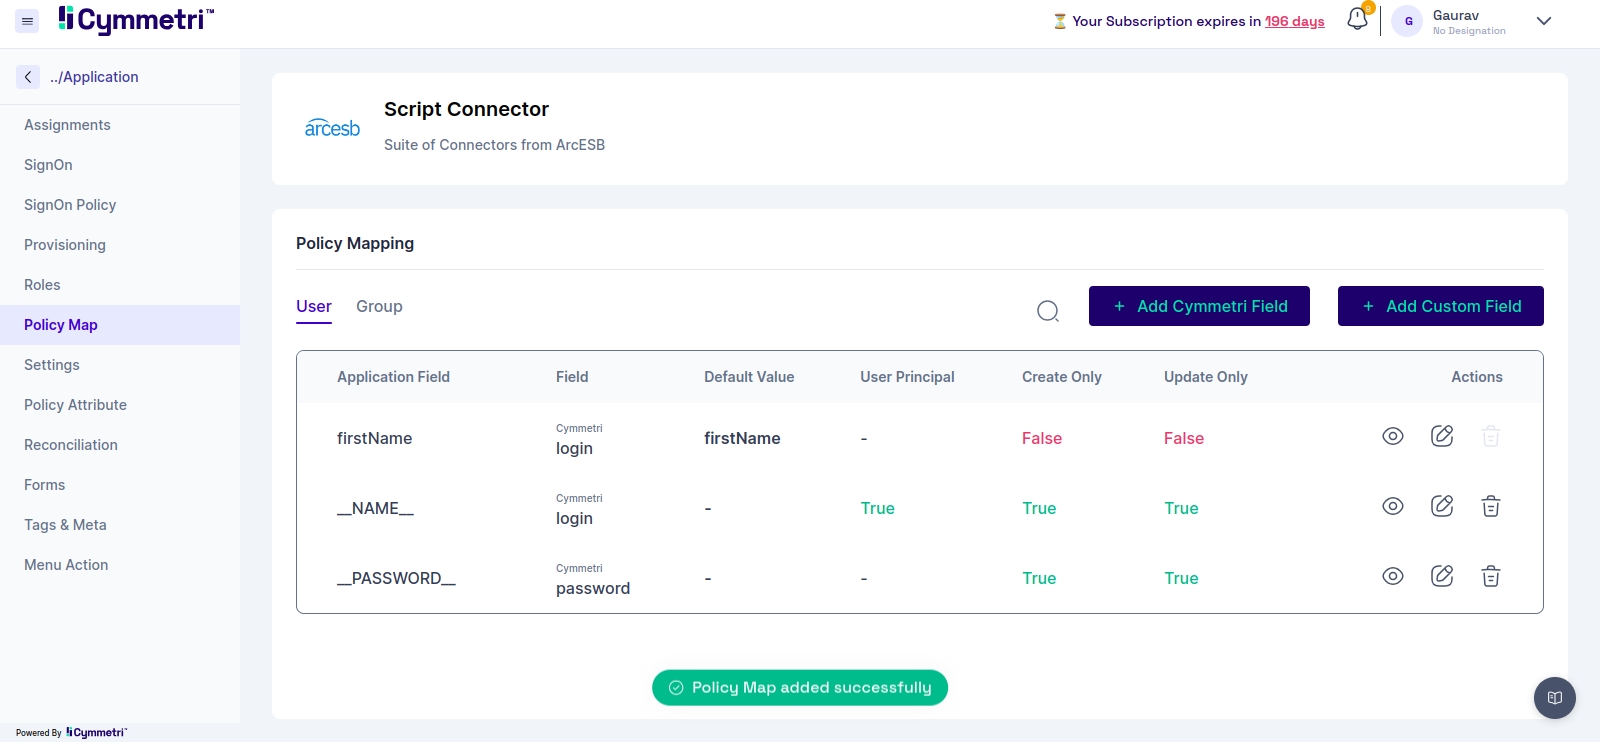The height and width of the screenshot is (742, 1600).
Task: Switch to the Group tab
Action: click(x=379, y=307)
